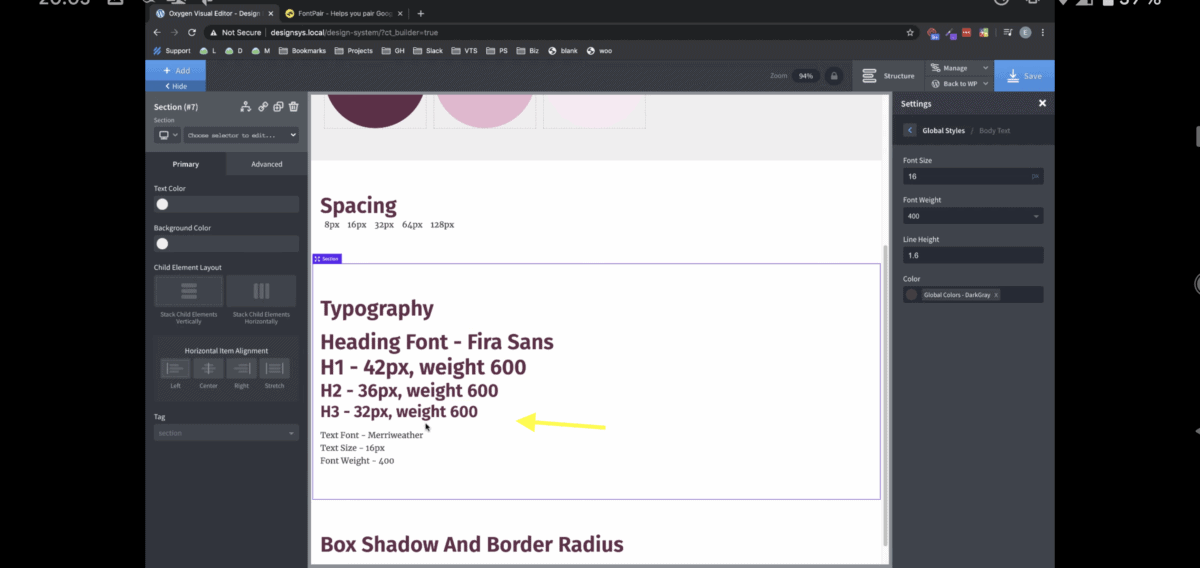Delete the section using the trash icon
This screenshot has height=568, width=1200.
[x=294, y=107]
